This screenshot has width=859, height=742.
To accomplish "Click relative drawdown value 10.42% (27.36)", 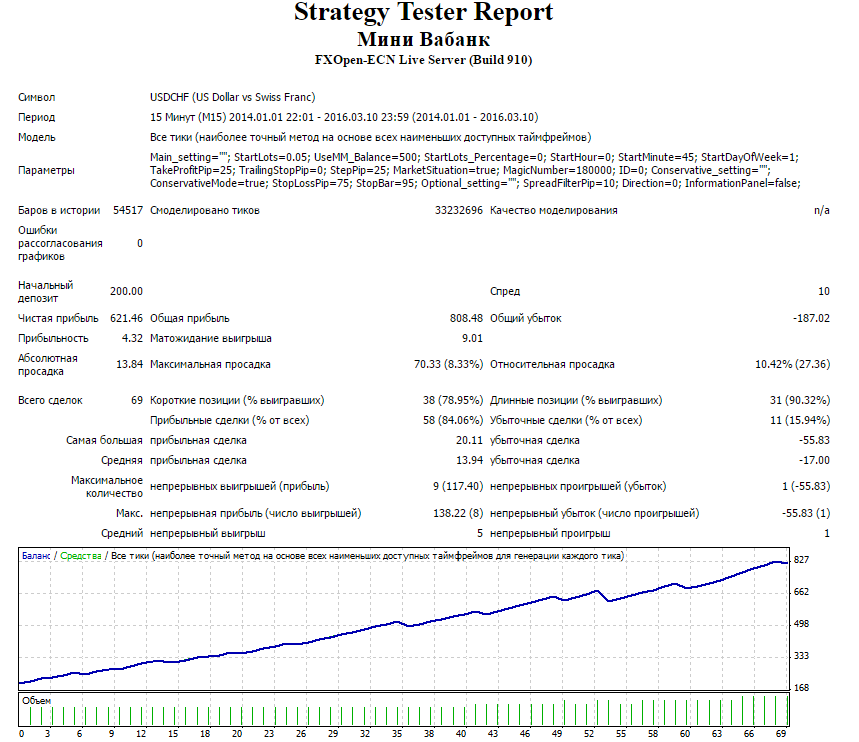I will click(x=792, y=364).
